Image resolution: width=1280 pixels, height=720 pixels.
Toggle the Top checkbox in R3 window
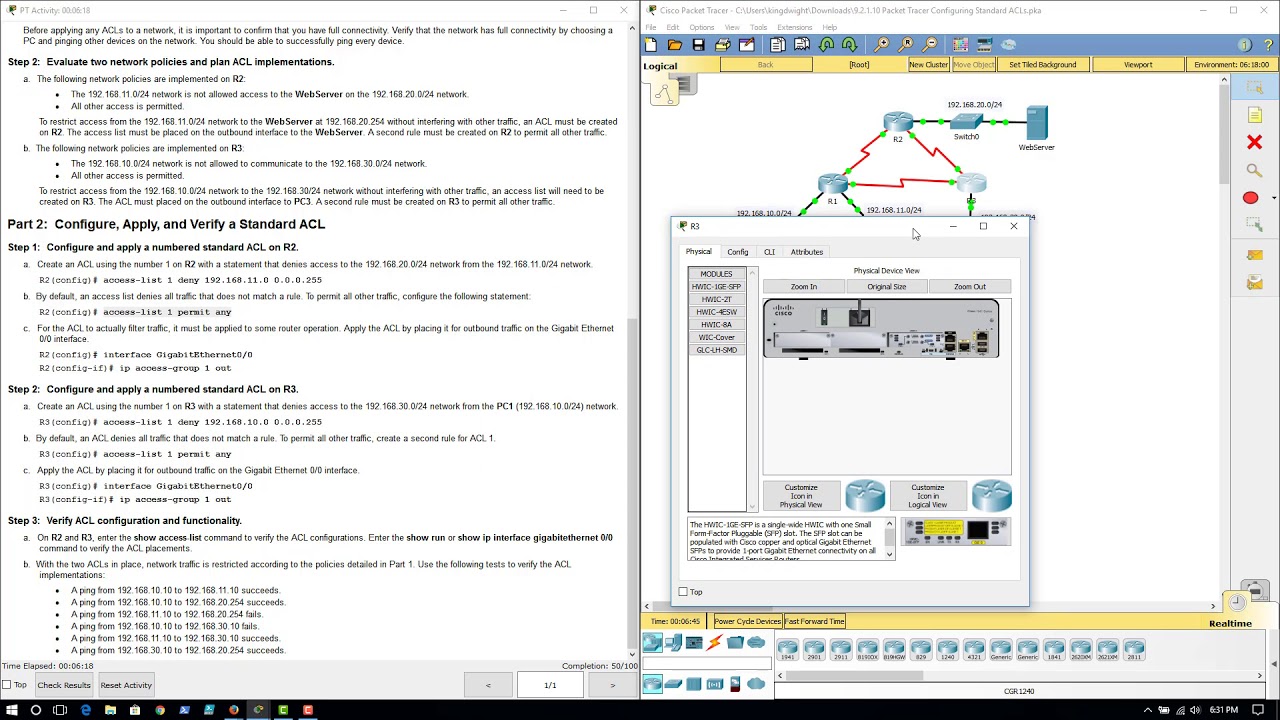pyautogui.click(x=683, y=592)
